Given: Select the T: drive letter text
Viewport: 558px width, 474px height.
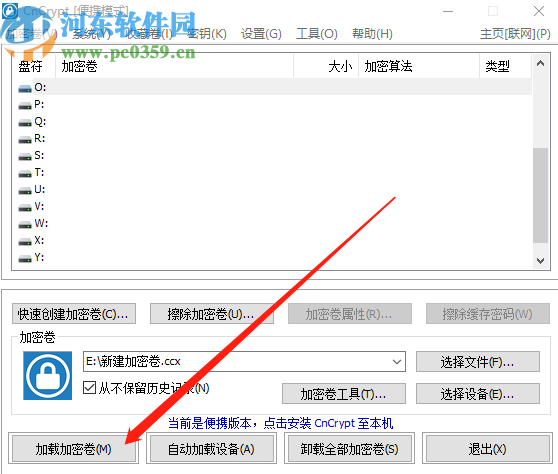Looking at the screenshot, I should (x=39, y=173).
